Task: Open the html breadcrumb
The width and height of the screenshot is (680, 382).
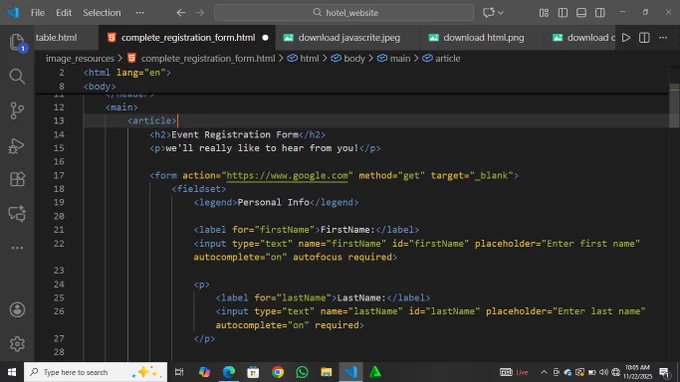Action: (x=309, y=59)
